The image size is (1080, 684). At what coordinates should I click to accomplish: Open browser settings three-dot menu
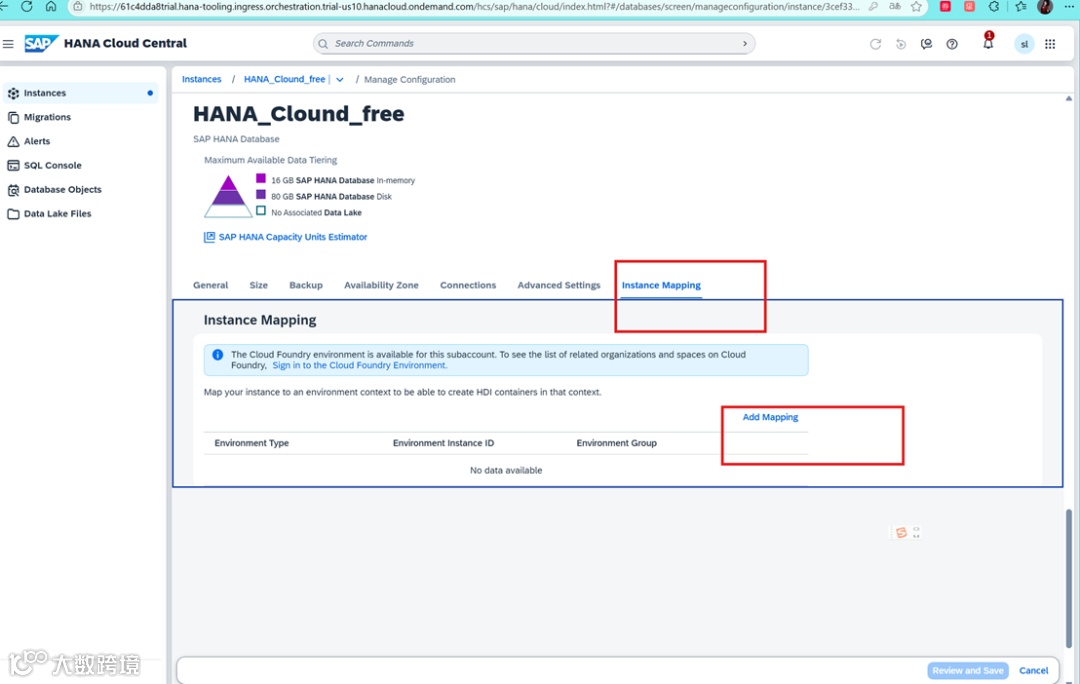[1070, 6]
